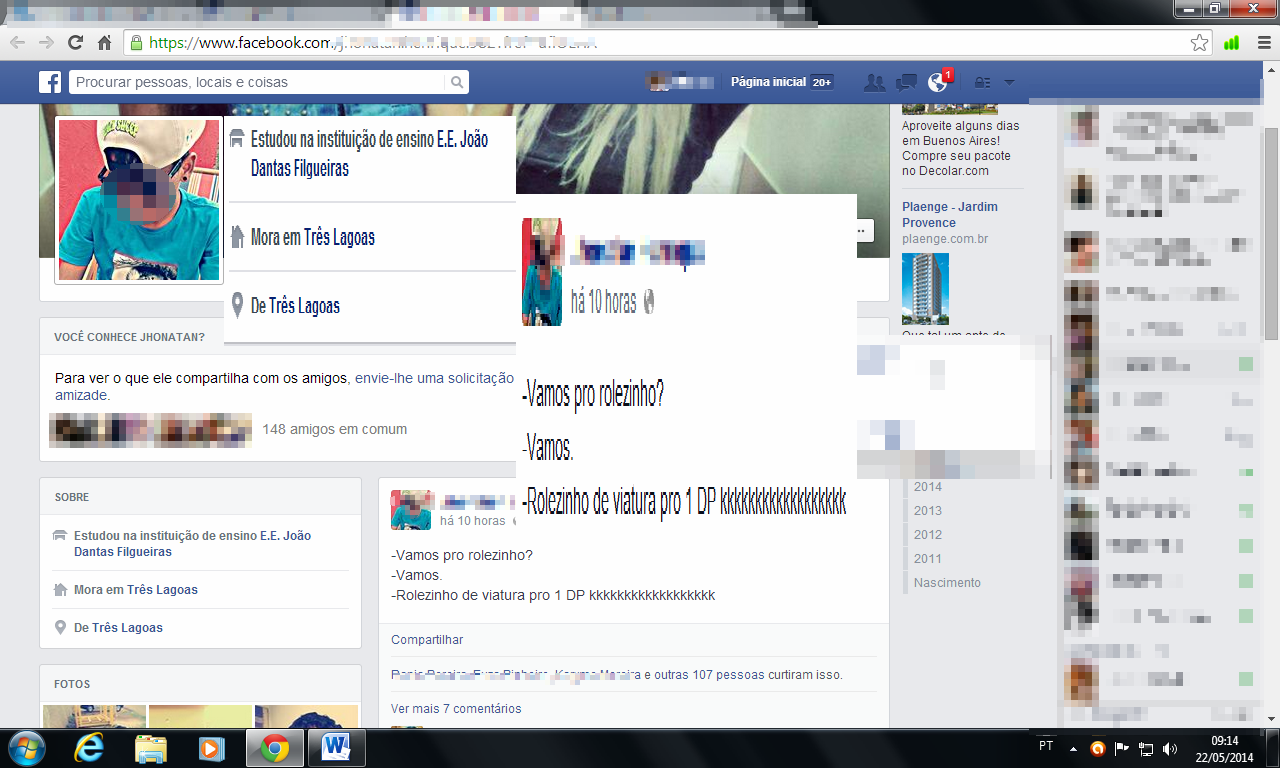This screenshot has width=1280, height=768.
Task: Open the friend requests icon
Action: [x=875, y=82]
